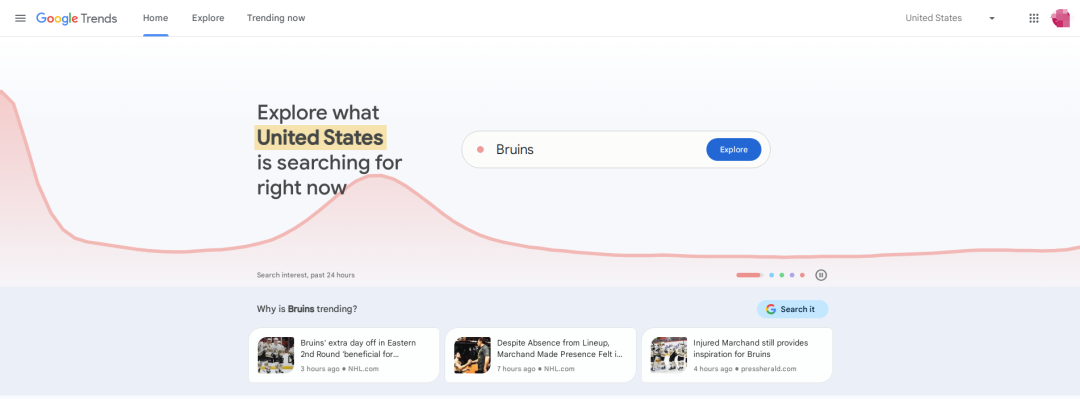Click the country dropdown arrow

[992, 19]
